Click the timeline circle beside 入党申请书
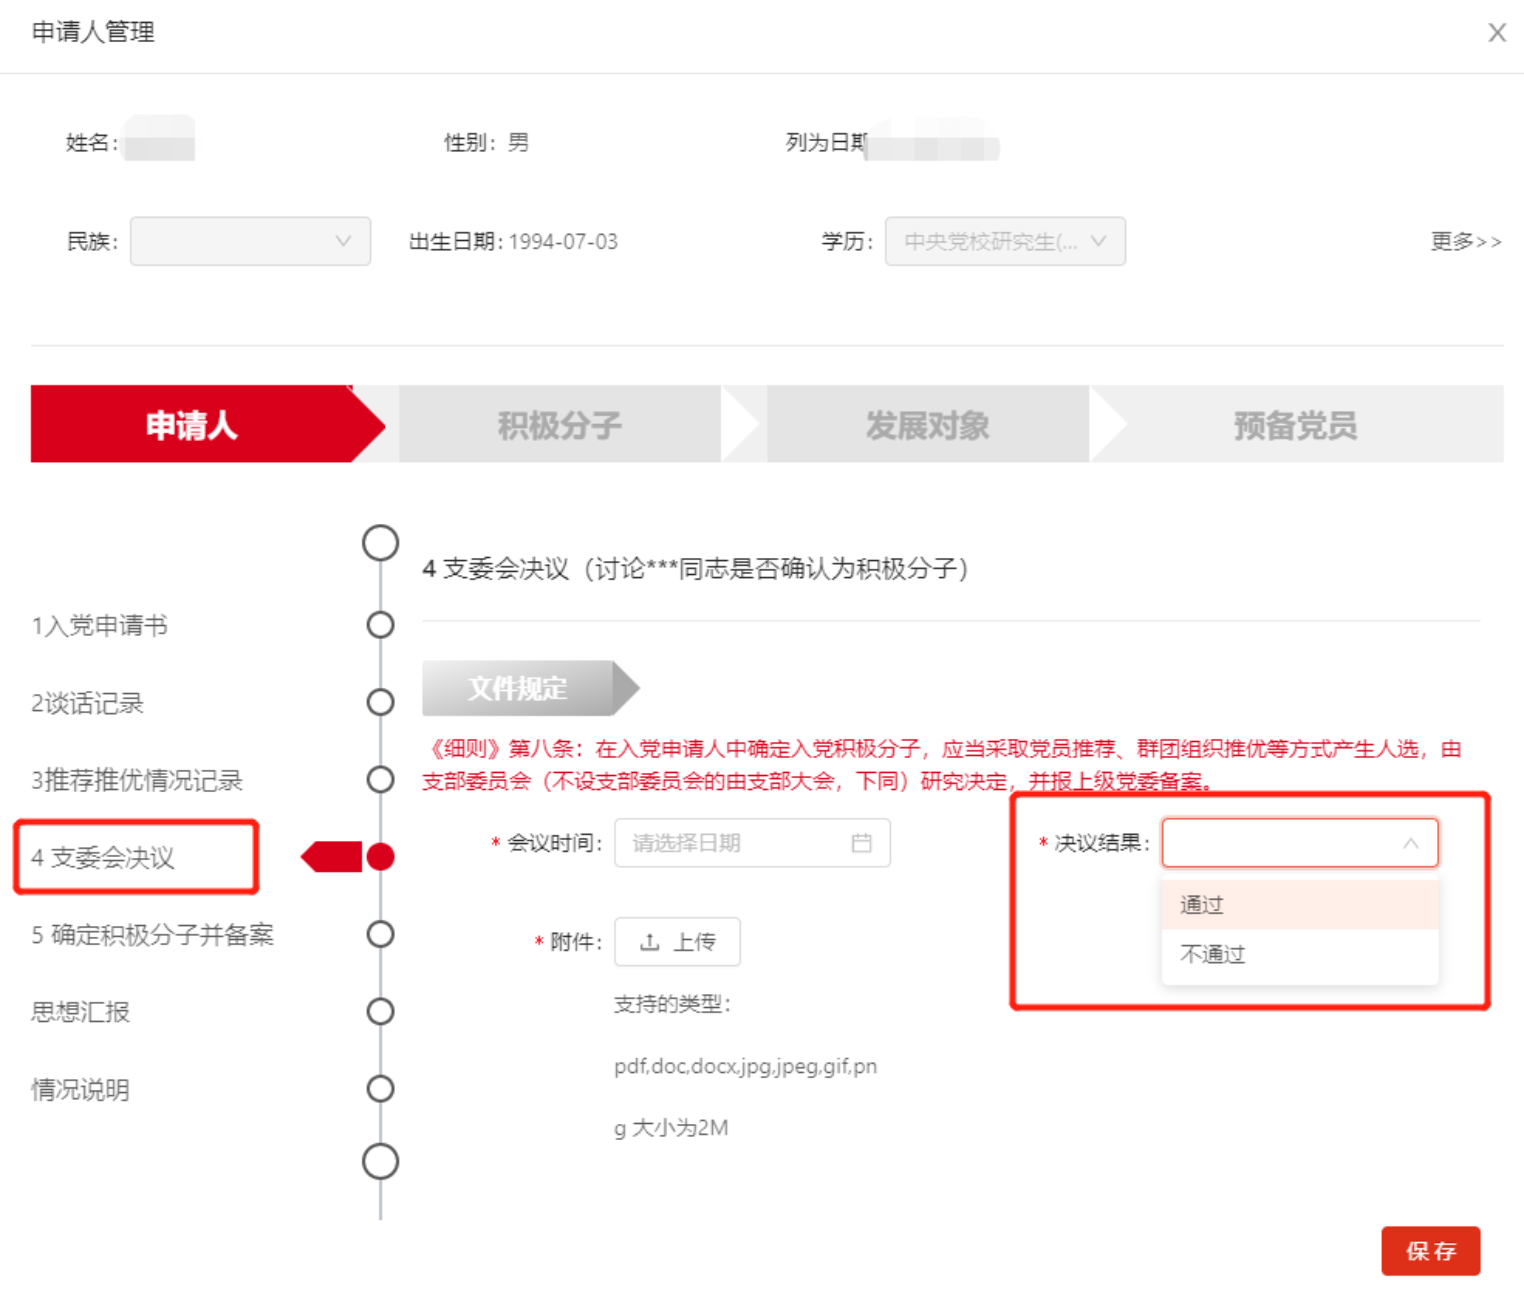 tap(380, 625)
